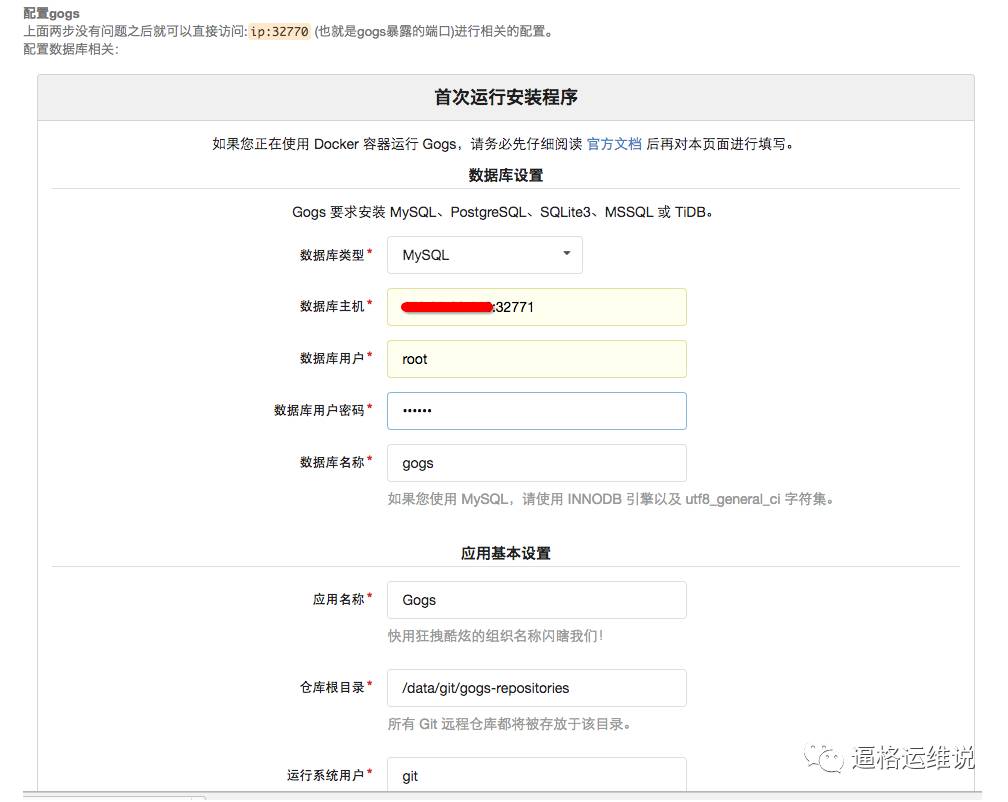This screenshot has height=802, width=1008.
Task: Click the 数据库类型 label
Action: (x=332, y=255)
